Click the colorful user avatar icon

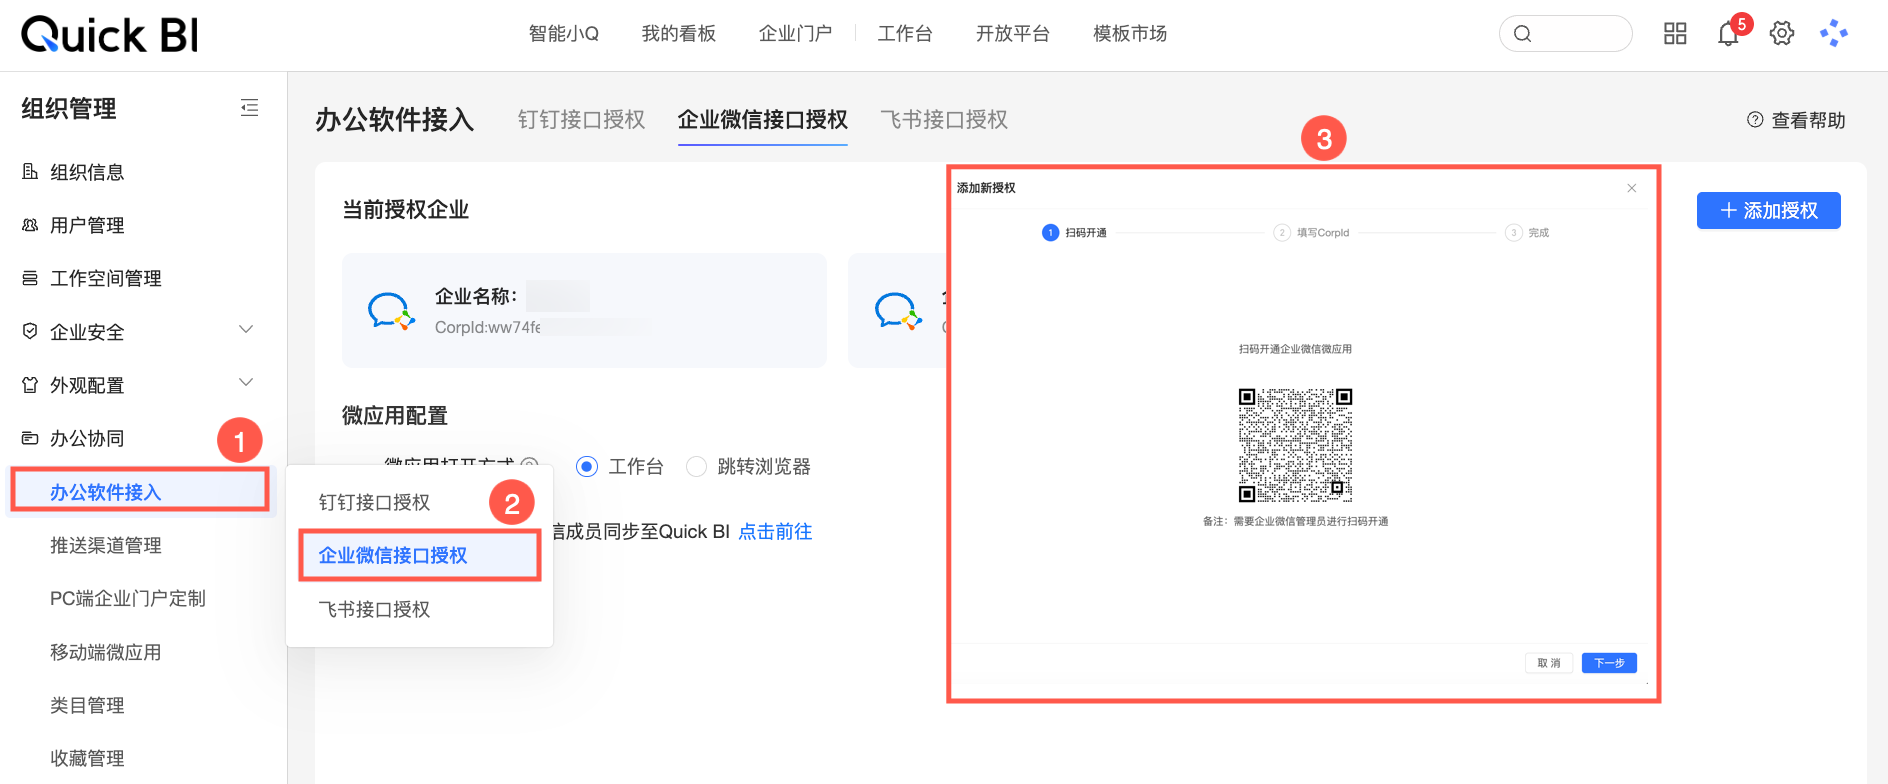pyautogui.click(x=1834, y=34)
